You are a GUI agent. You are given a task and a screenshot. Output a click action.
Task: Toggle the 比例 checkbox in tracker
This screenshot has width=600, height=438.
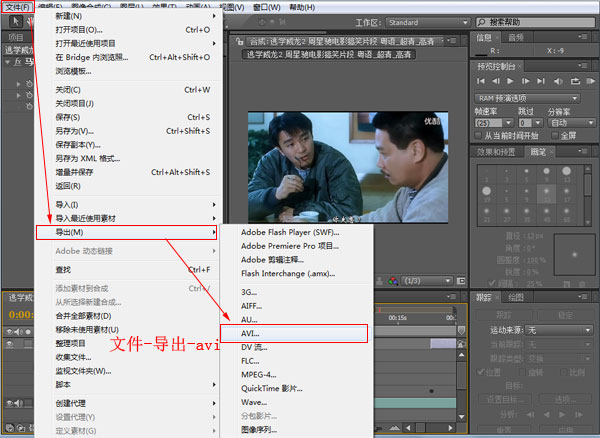point(564,372)
